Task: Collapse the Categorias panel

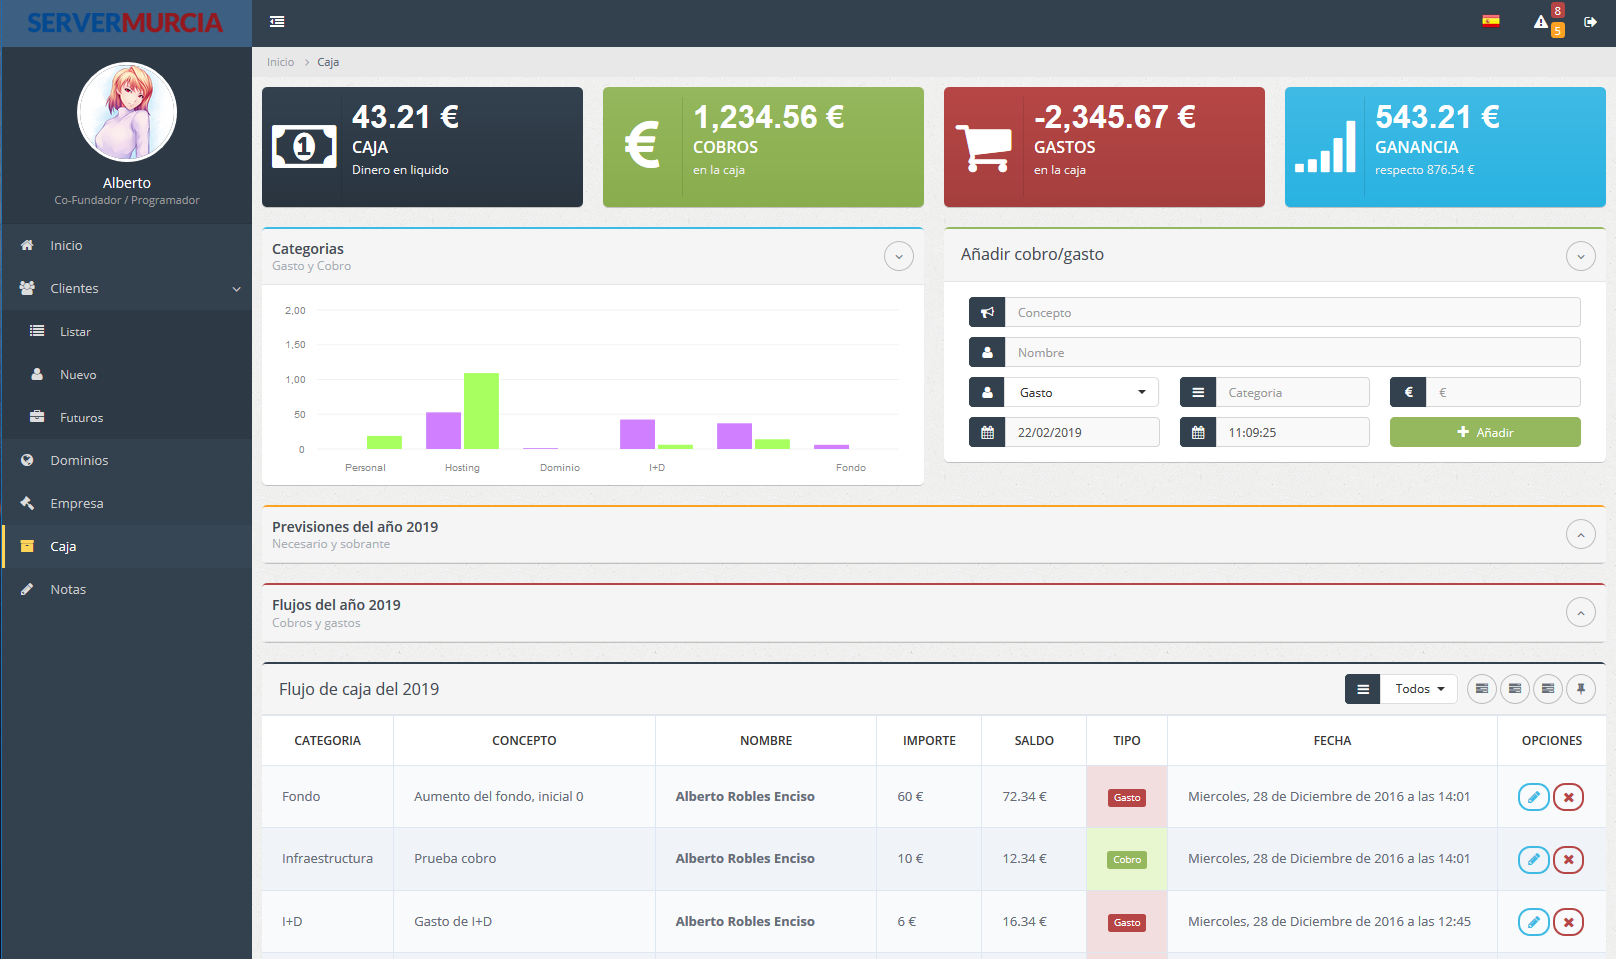Action: pyautogui.click(x=898, y=257)
